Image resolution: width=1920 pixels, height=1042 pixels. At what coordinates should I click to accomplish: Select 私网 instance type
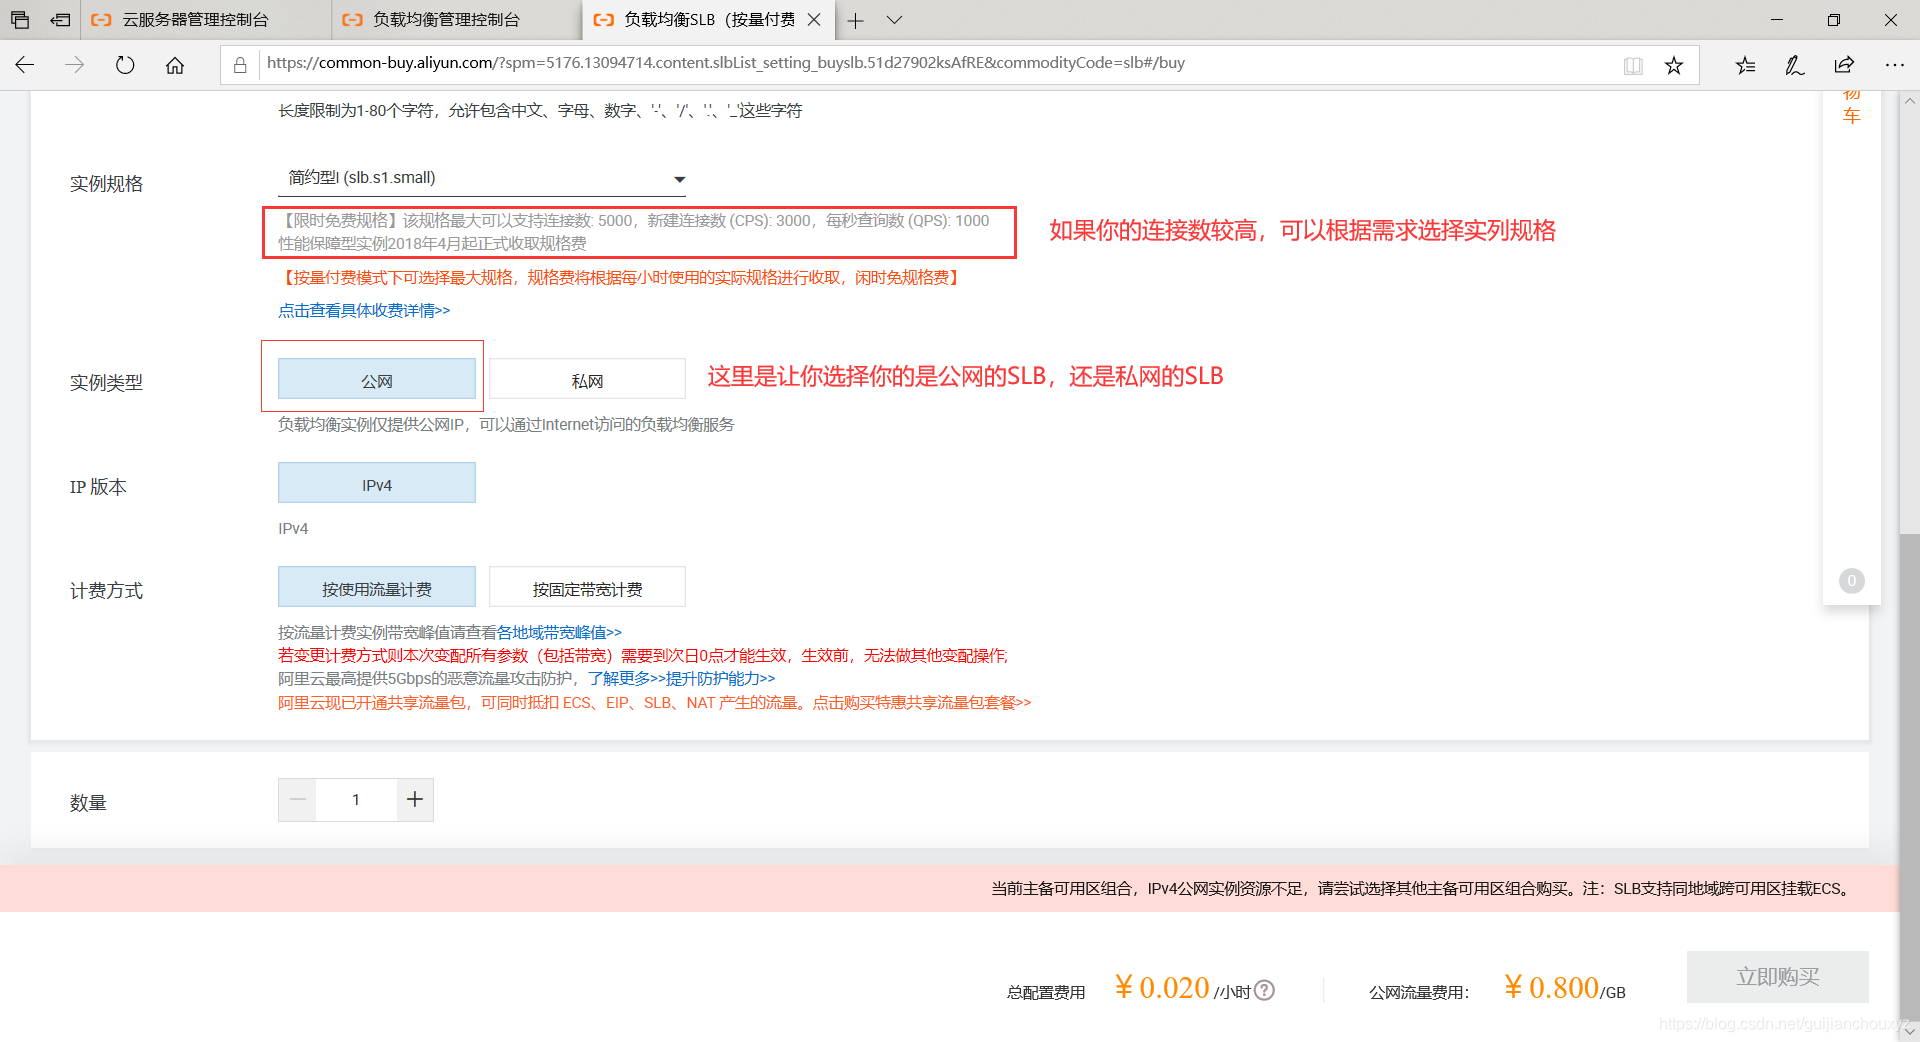(587, 380)
